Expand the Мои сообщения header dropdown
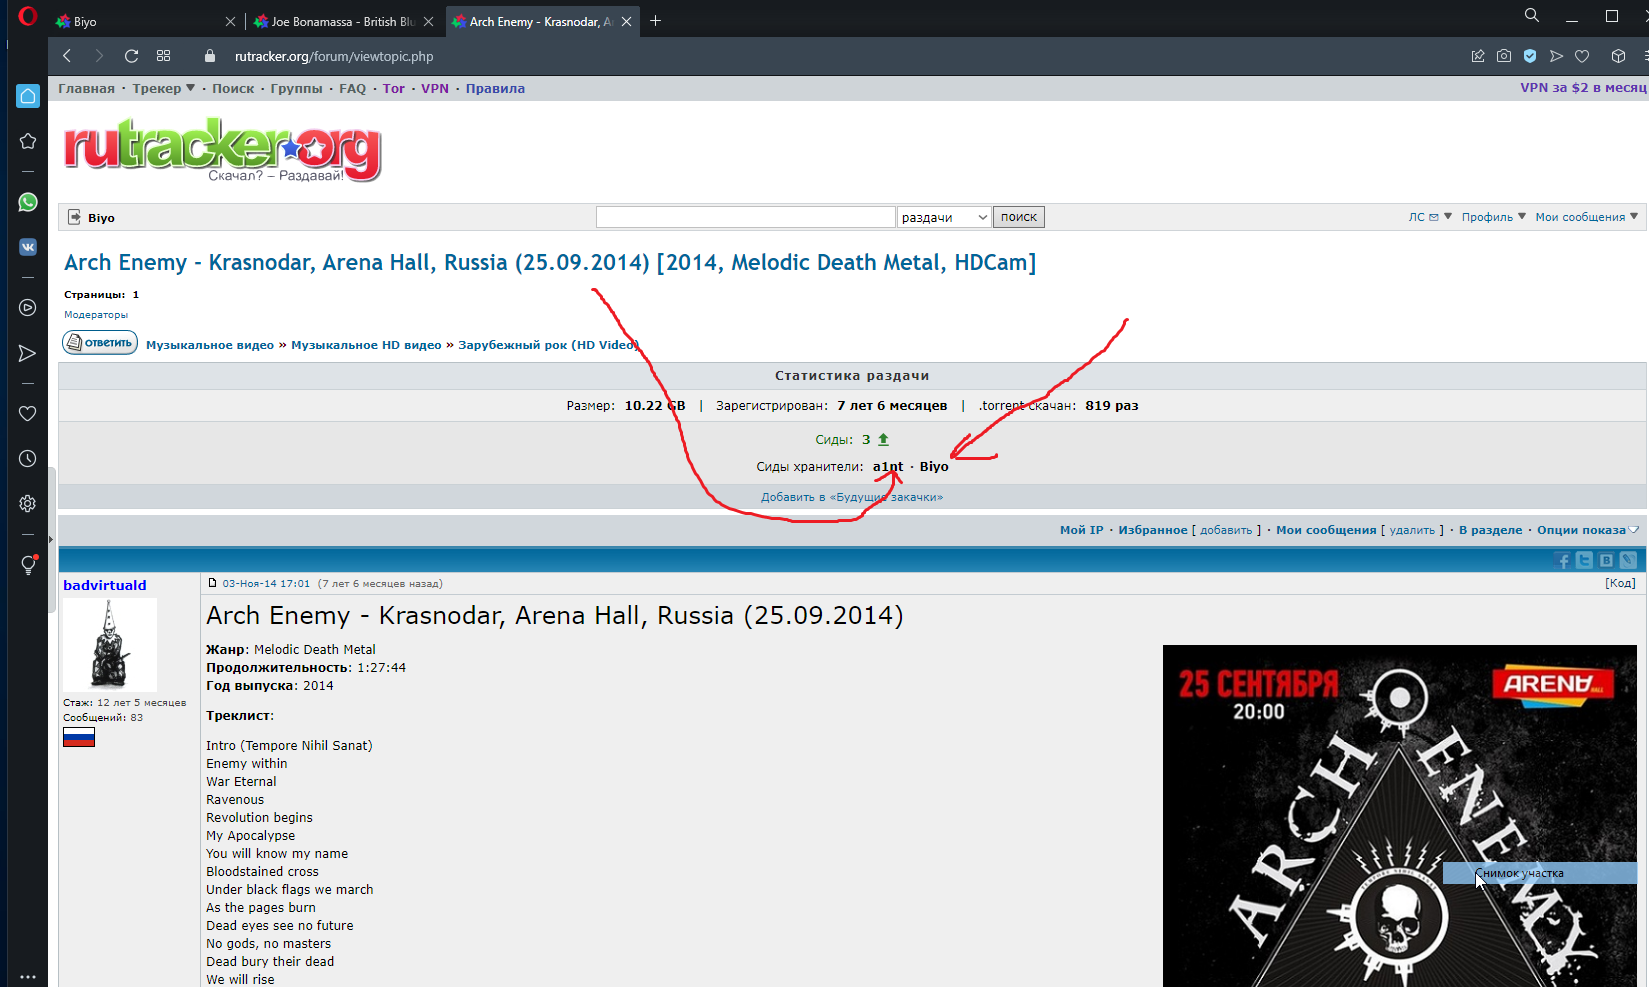 tap(1587, 217)
